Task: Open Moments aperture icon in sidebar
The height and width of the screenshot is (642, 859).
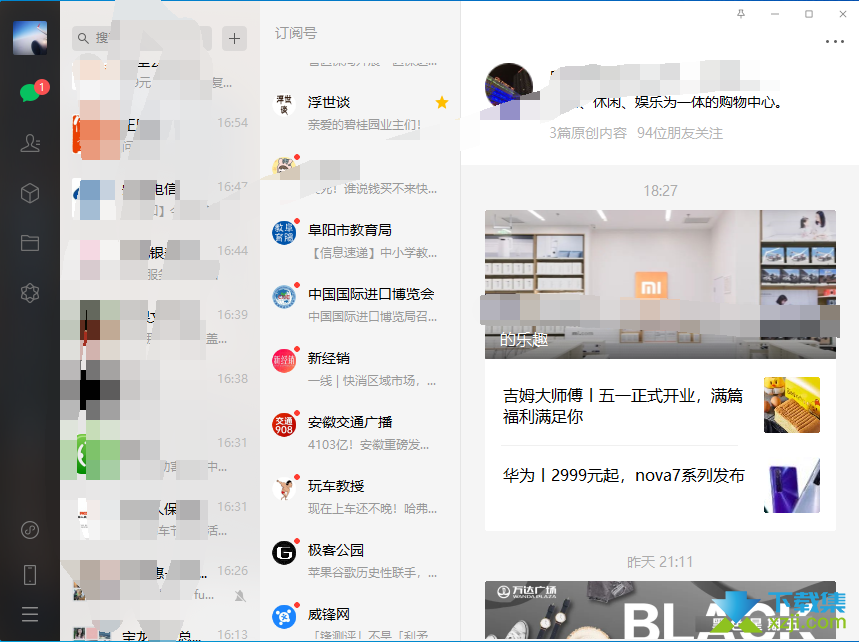Action: (x=30, y=293)
